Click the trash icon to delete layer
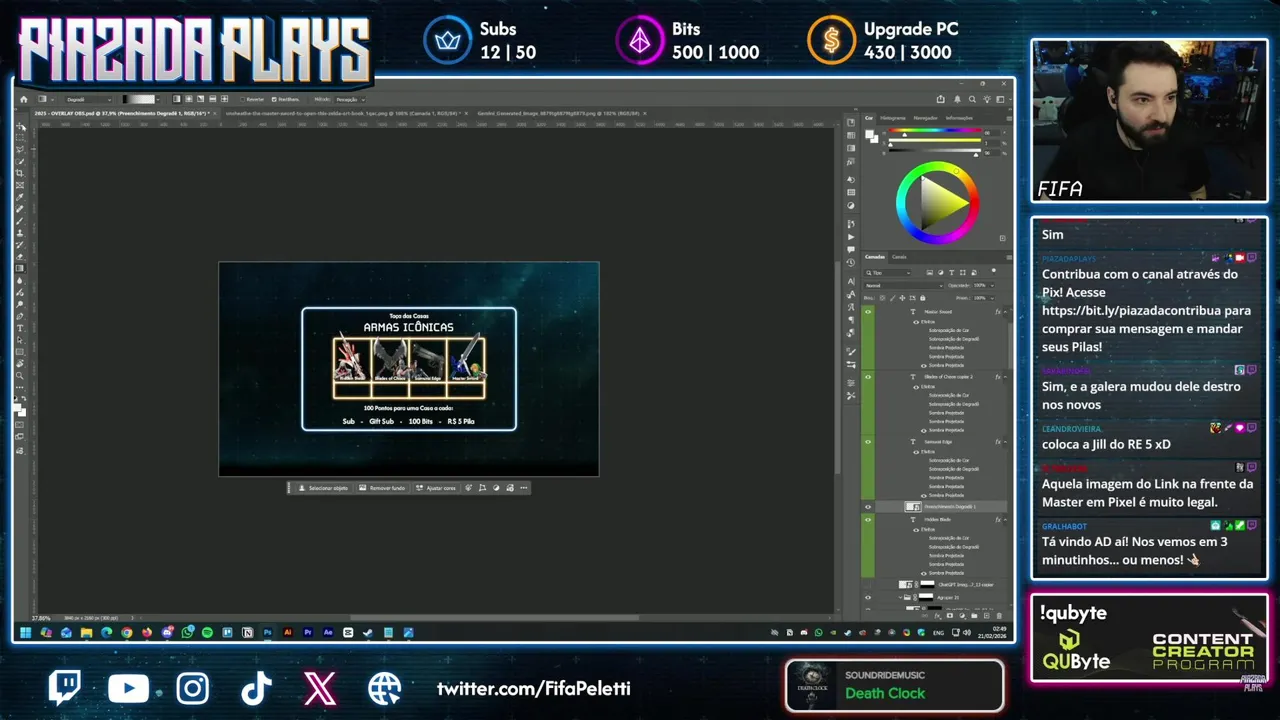Viewport: 1280px width, 720px height. tap(999, 616)
